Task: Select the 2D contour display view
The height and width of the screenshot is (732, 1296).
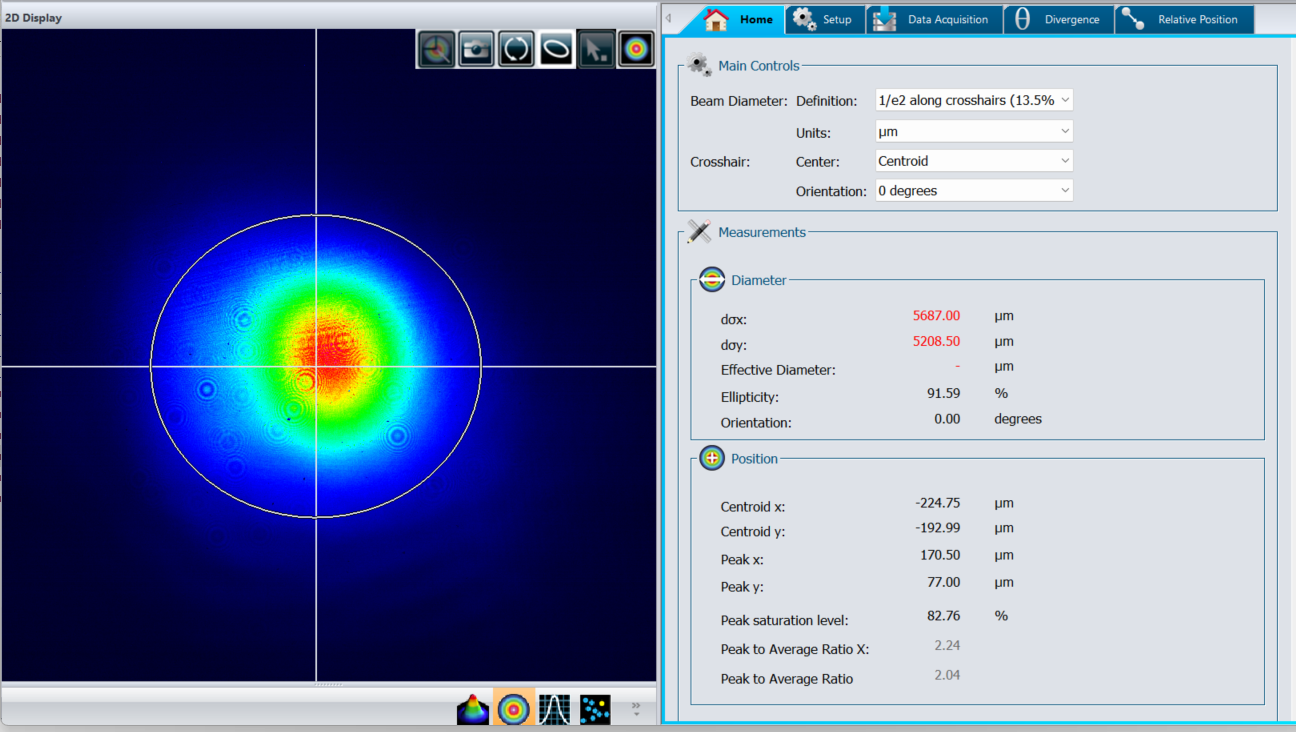Action: point(514,709)
